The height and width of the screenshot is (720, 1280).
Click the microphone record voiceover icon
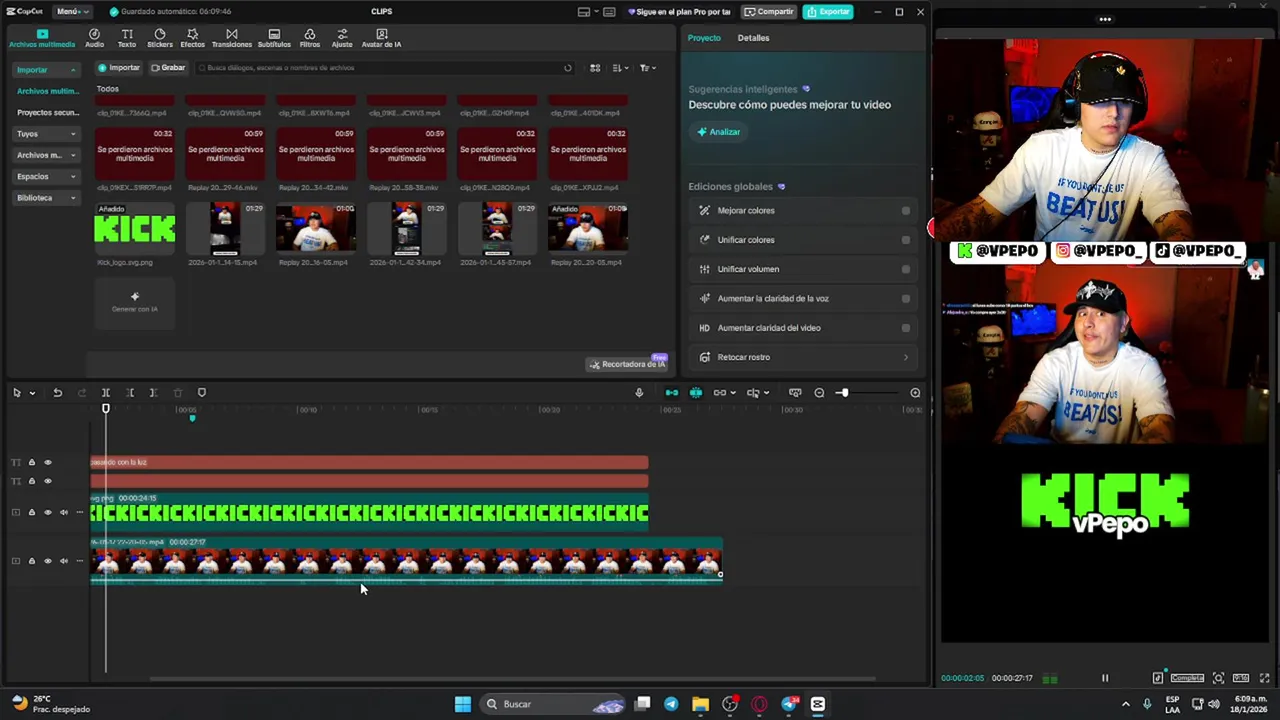coord(639,393)
